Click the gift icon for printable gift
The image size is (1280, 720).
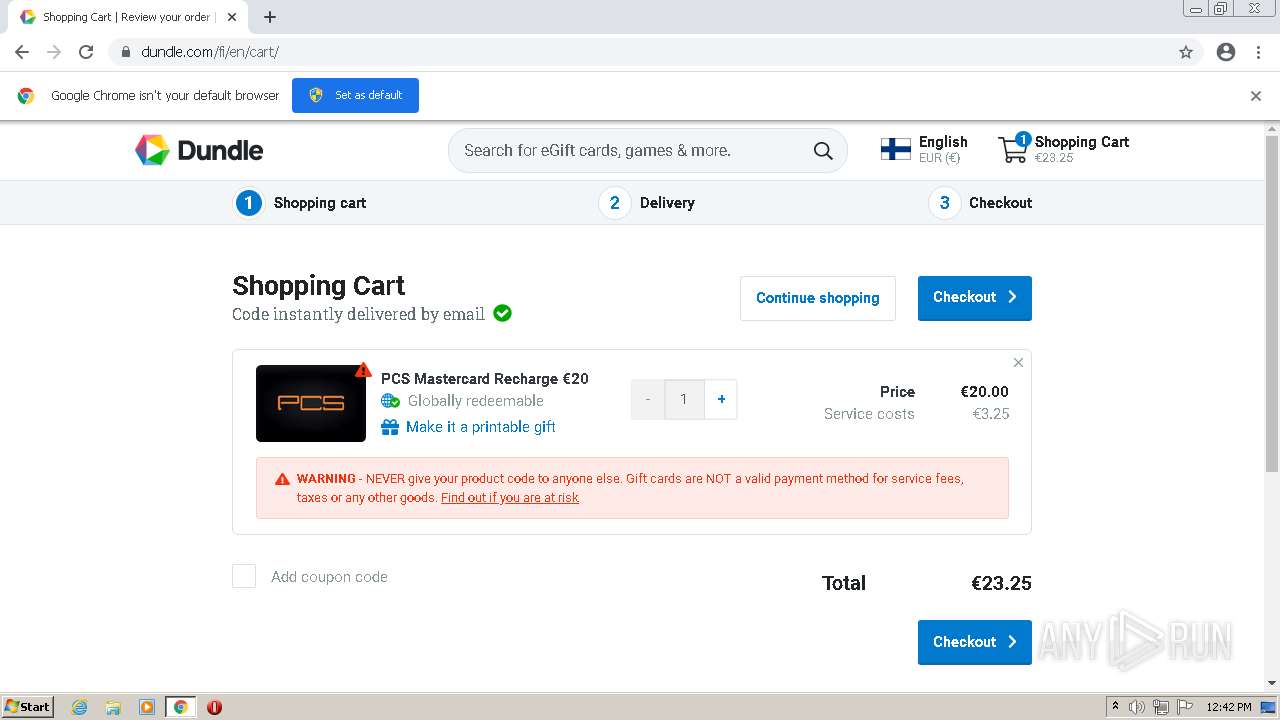tap(390, 427)
